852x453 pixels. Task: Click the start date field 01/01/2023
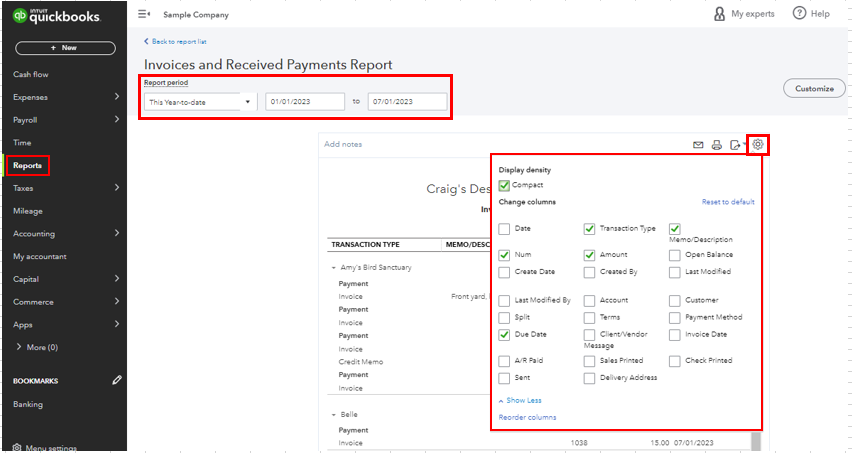[x=304, y=102]
